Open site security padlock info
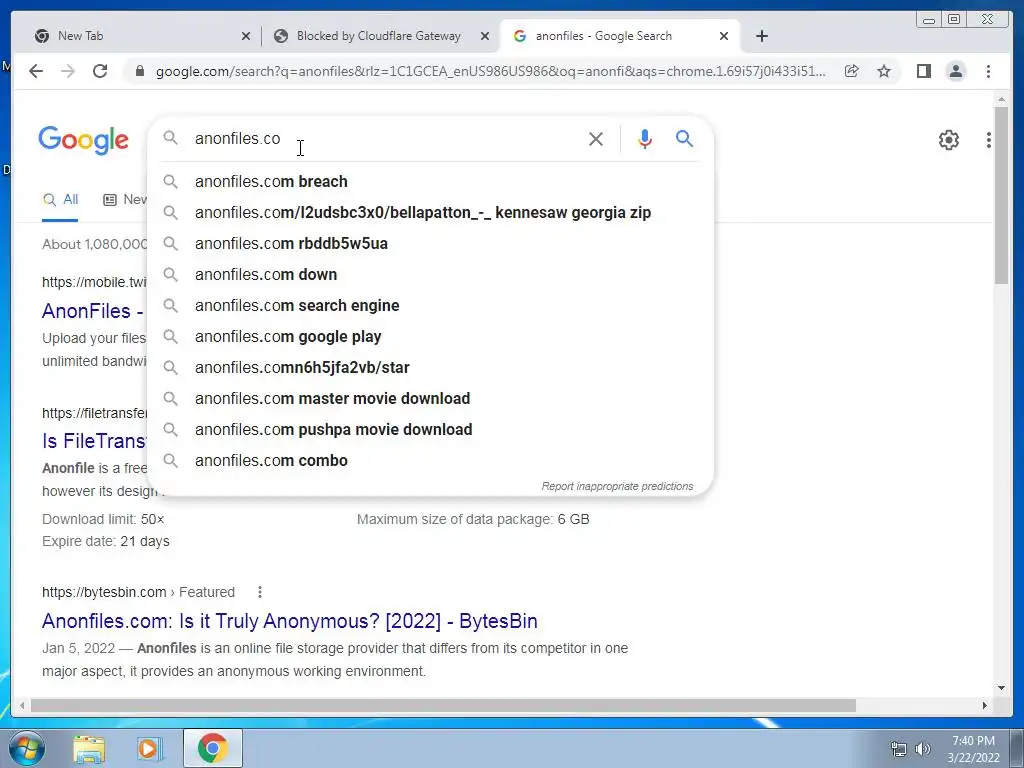Viewport: 1024px width, 768px height. coord(139,71)
